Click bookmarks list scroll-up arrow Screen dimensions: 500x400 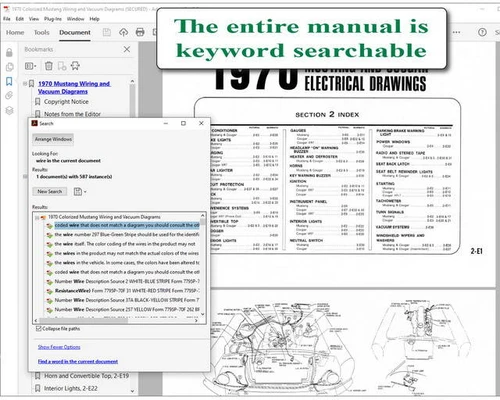pos(132,81)
